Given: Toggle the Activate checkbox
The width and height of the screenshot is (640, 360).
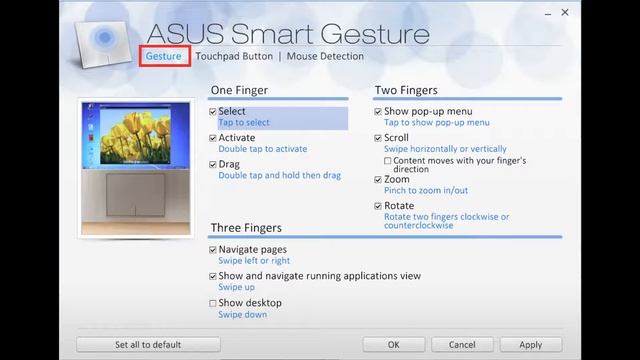Looking at the screenshot, I should (213, 138).
